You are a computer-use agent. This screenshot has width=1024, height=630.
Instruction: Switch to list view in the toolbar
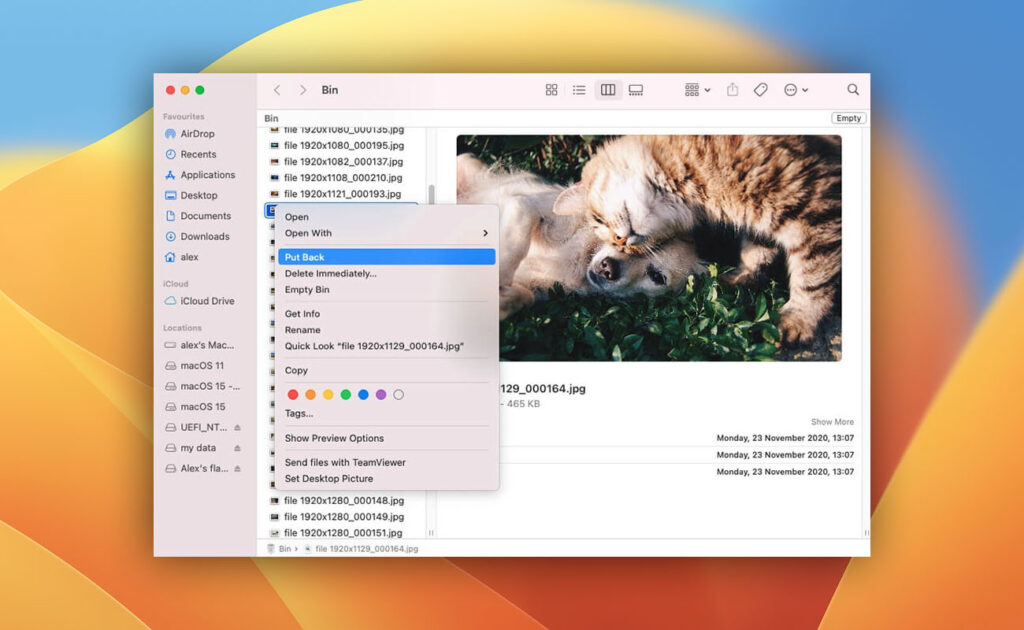click(x=579, y=89)
